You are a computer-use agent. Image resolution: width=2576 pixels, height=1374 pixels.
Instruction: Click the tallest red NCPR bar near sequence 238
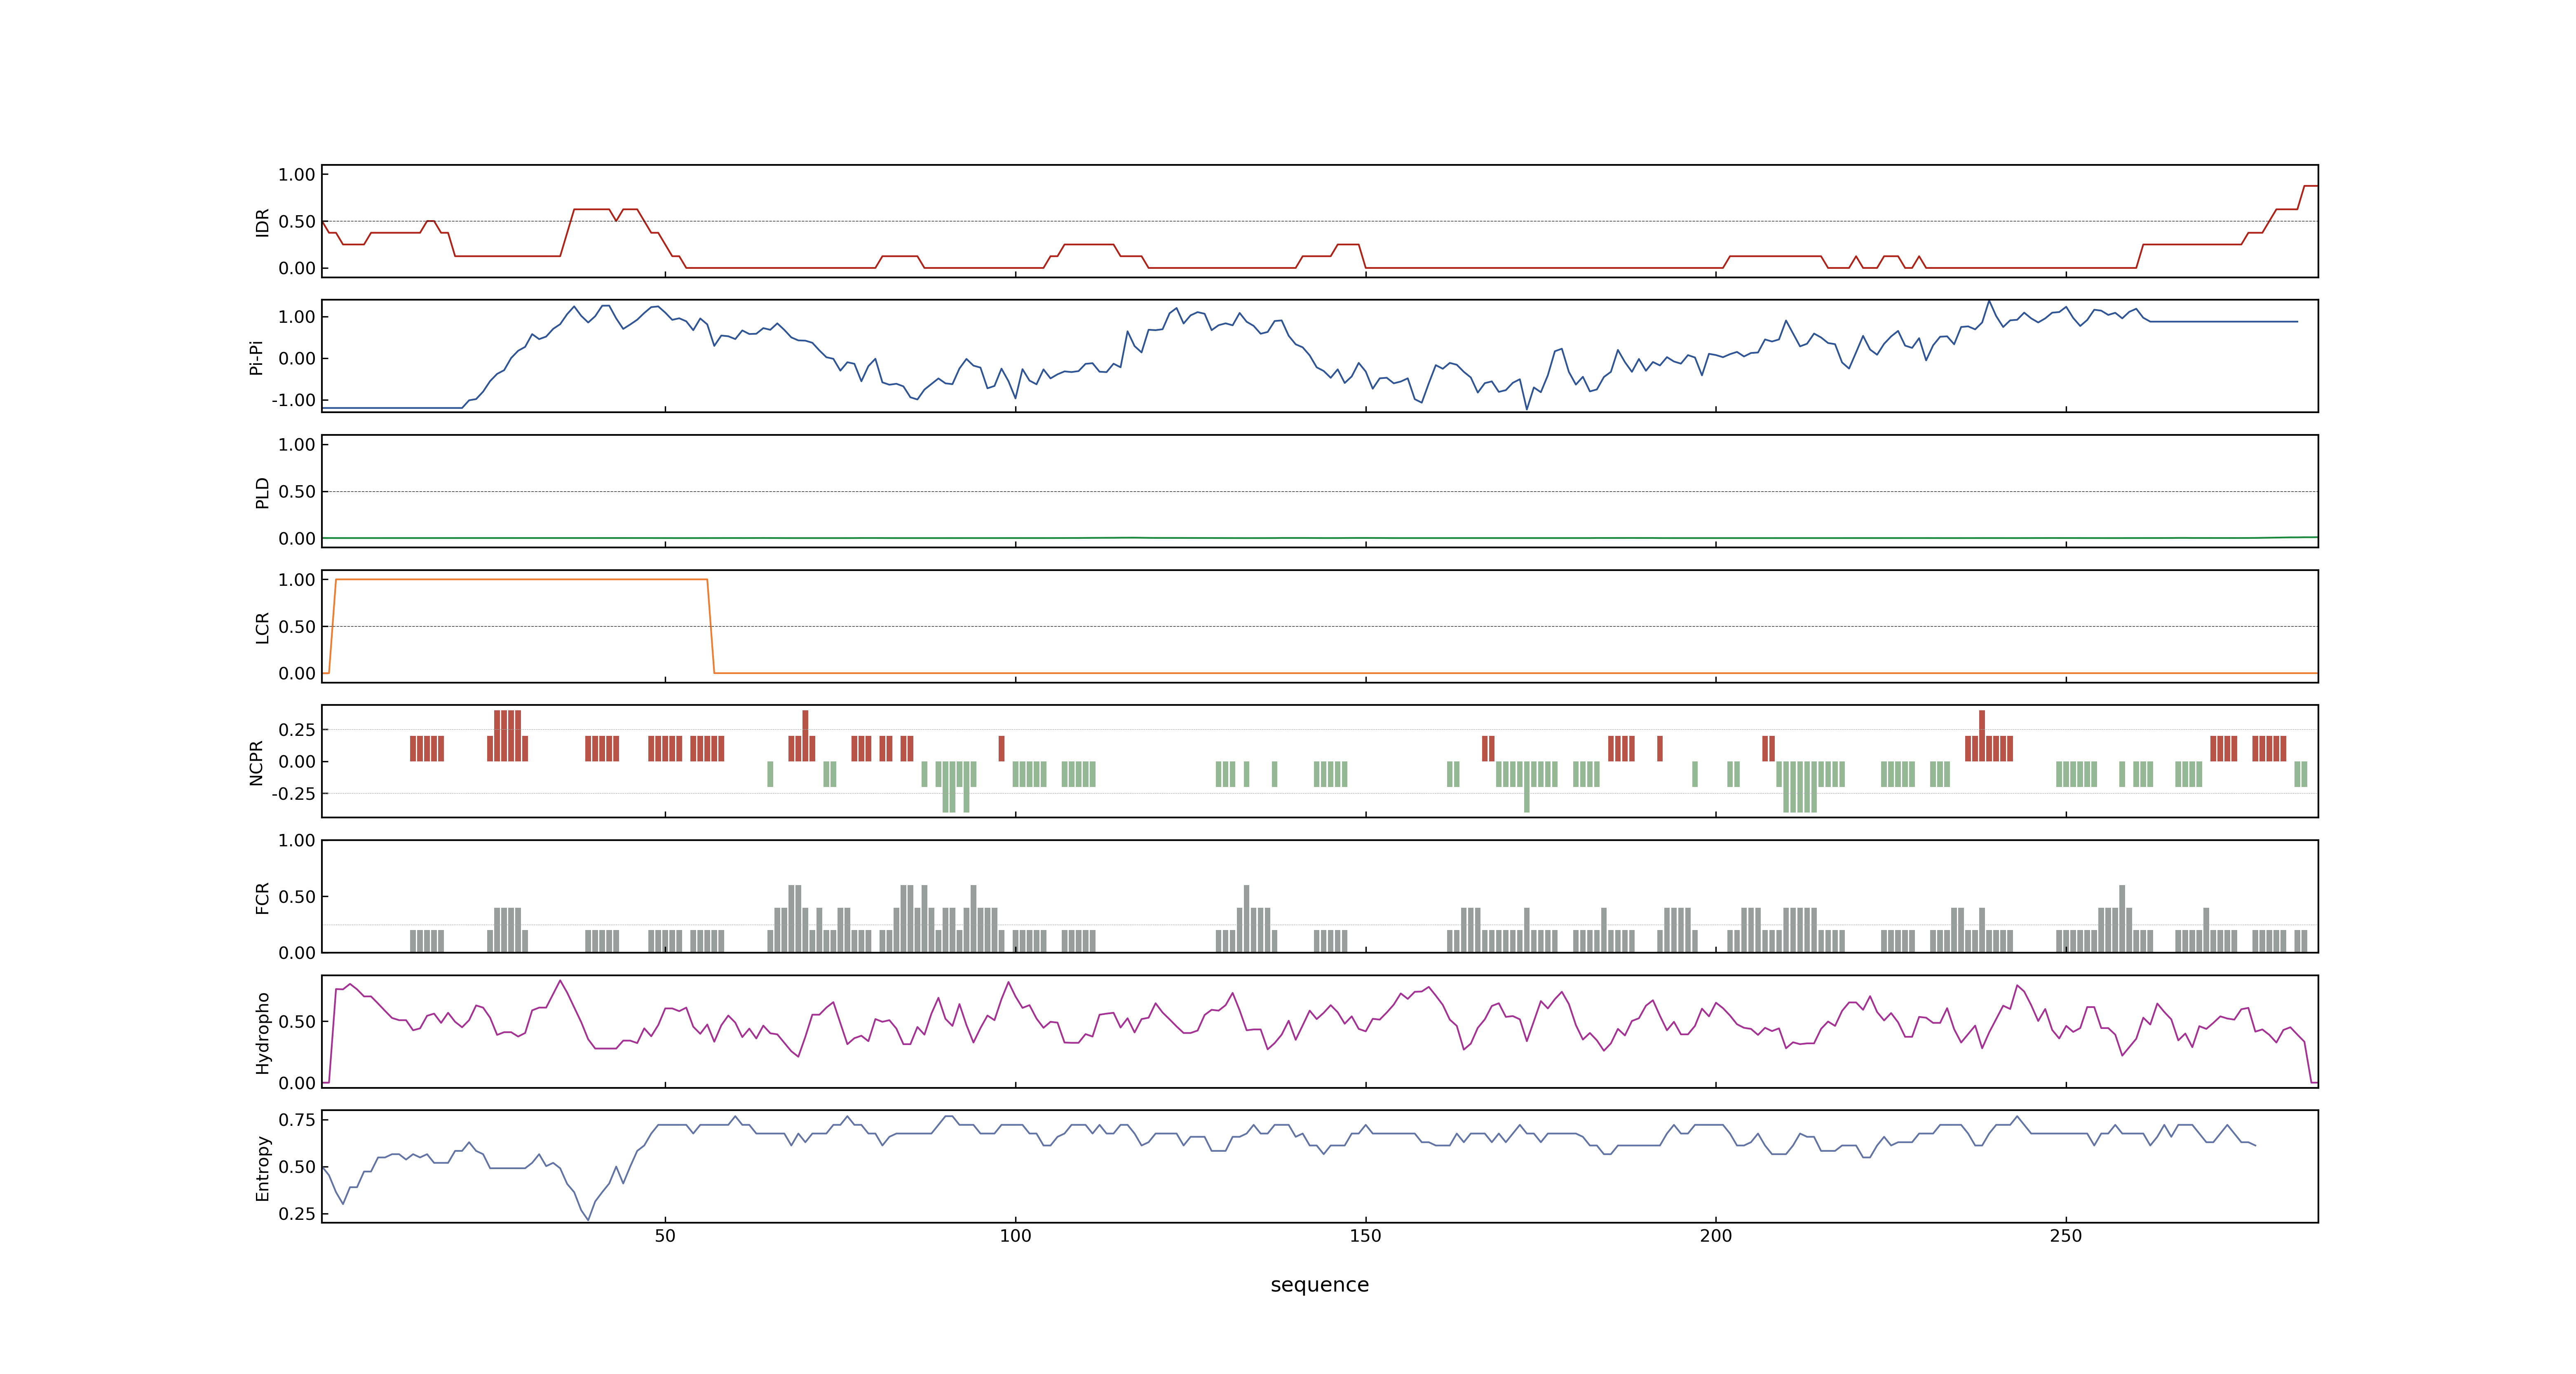(1982, 736)
